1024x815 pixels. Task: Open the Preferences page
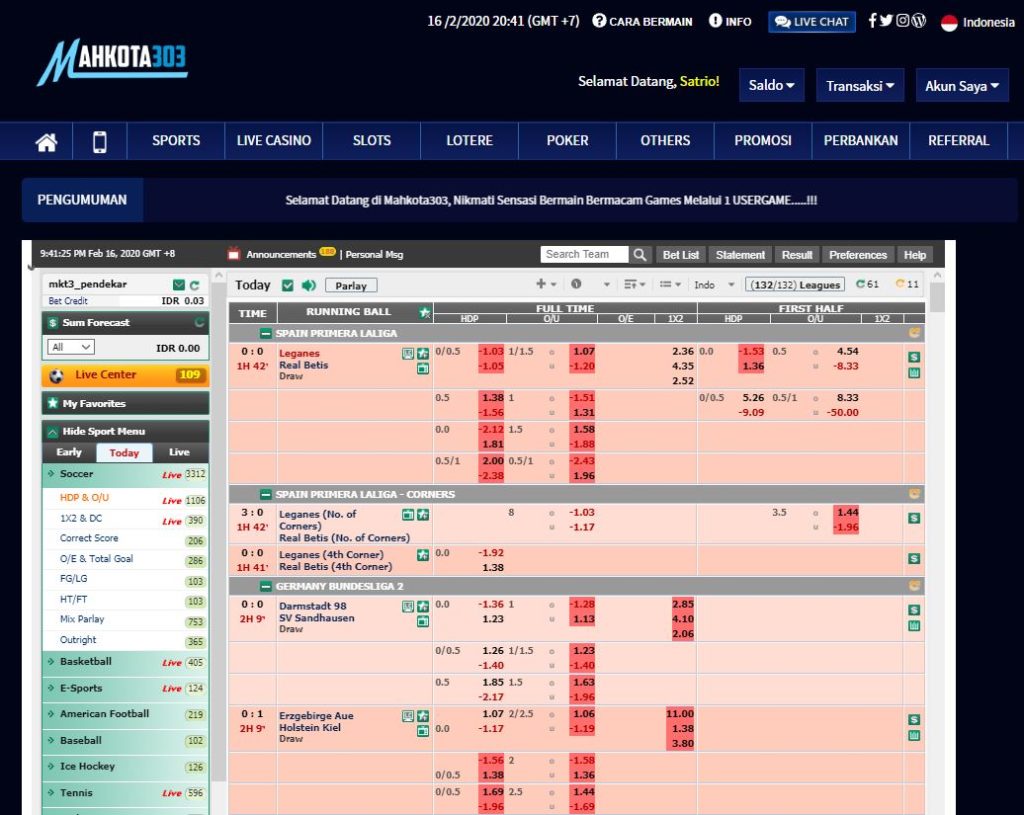point(857,255)
